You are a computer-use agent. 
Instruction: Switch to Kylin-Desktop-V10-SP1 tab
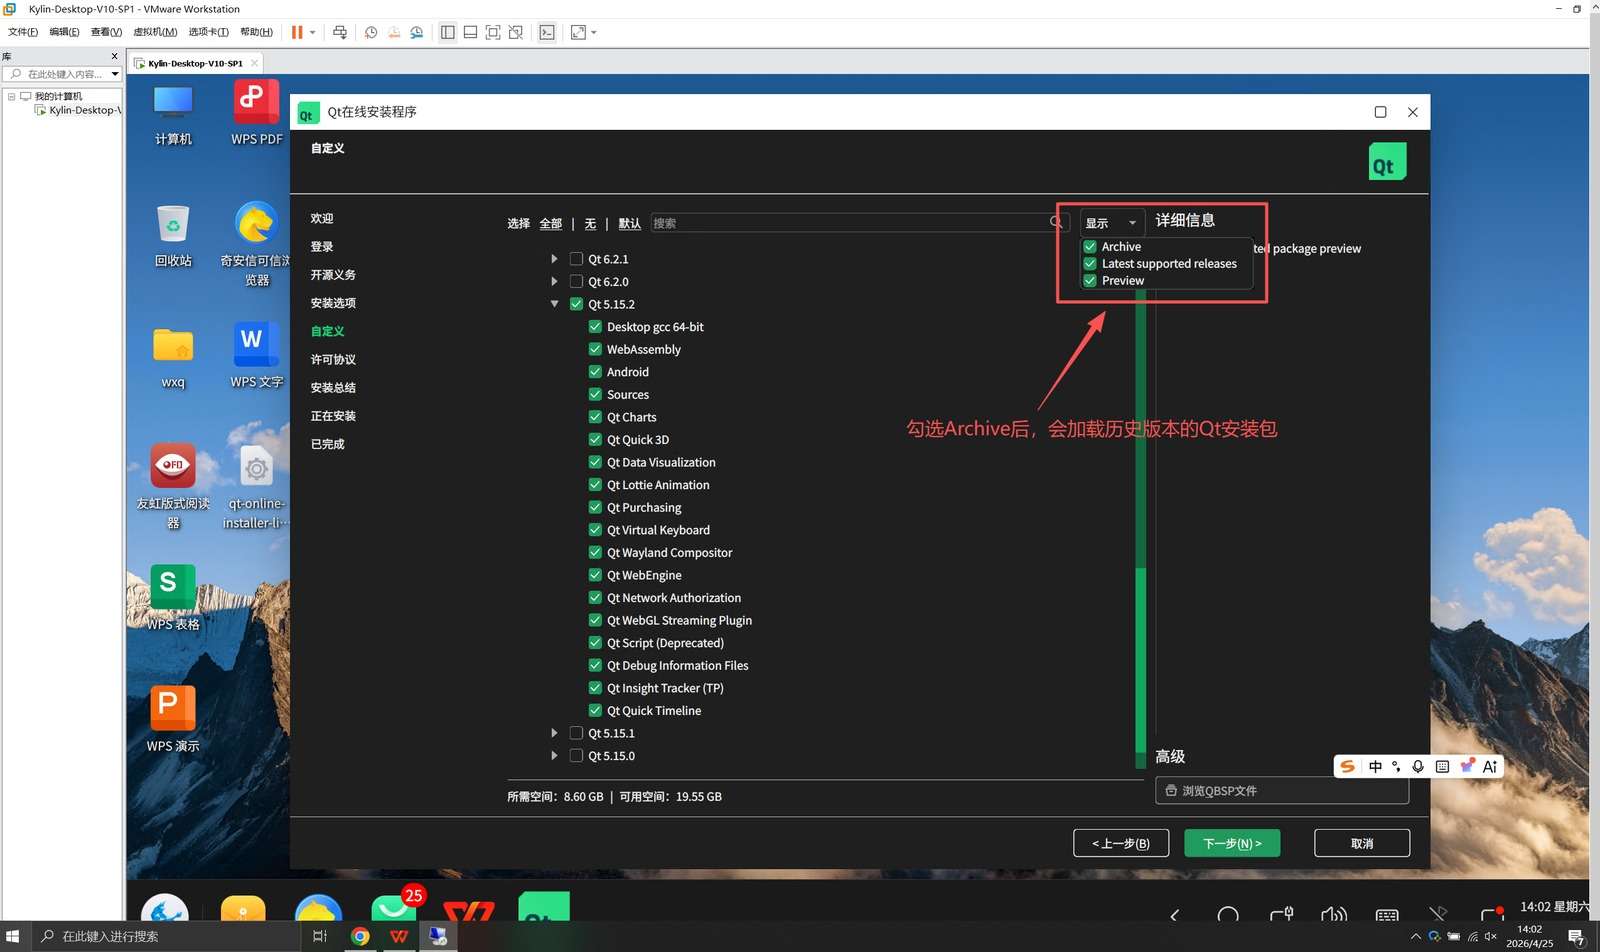tap(195, 63)
